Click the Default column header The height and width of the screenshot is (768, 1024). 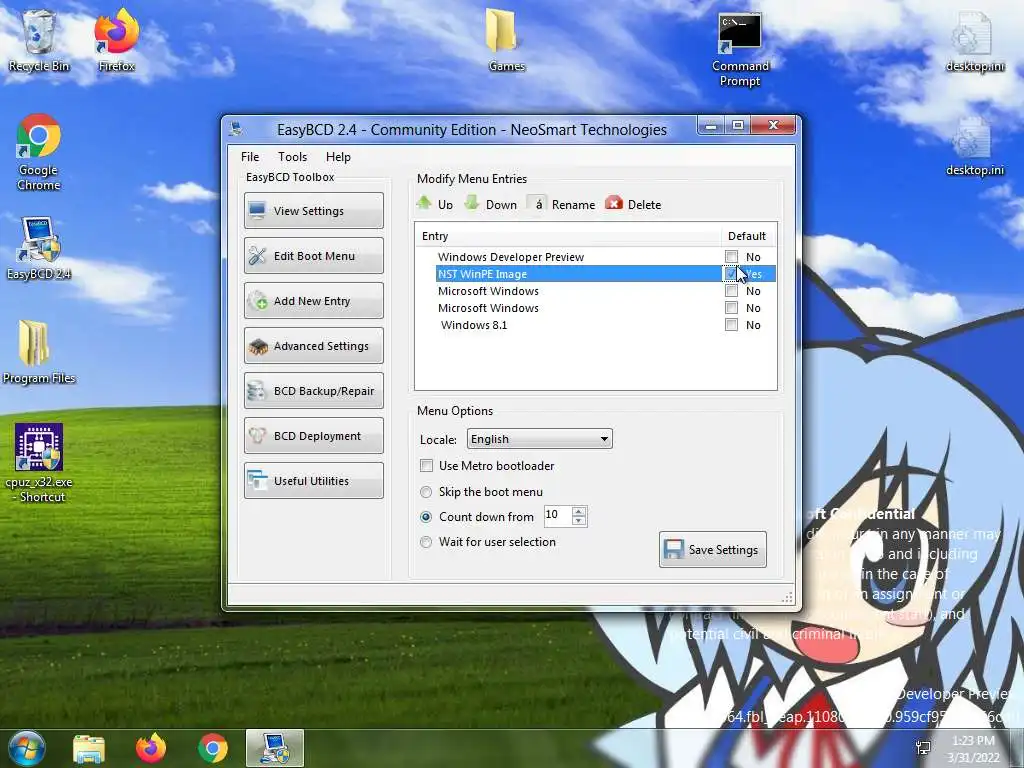pyautogui.click(x=747, y=236)
